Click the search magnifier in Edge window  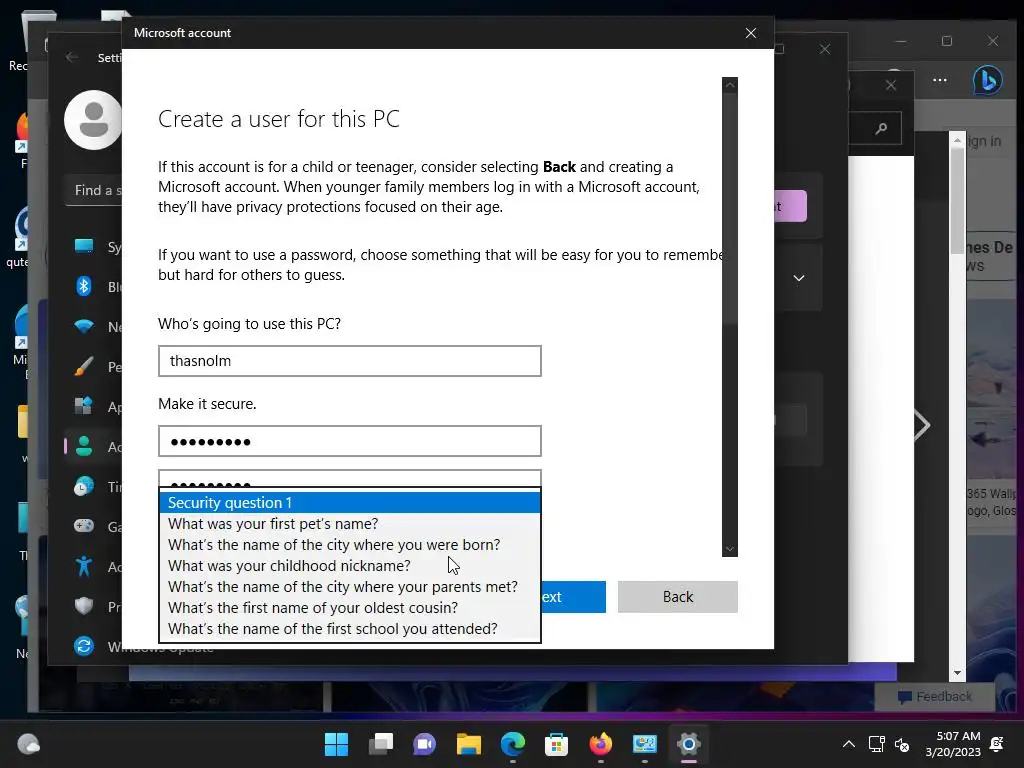[x=881, y=128]
